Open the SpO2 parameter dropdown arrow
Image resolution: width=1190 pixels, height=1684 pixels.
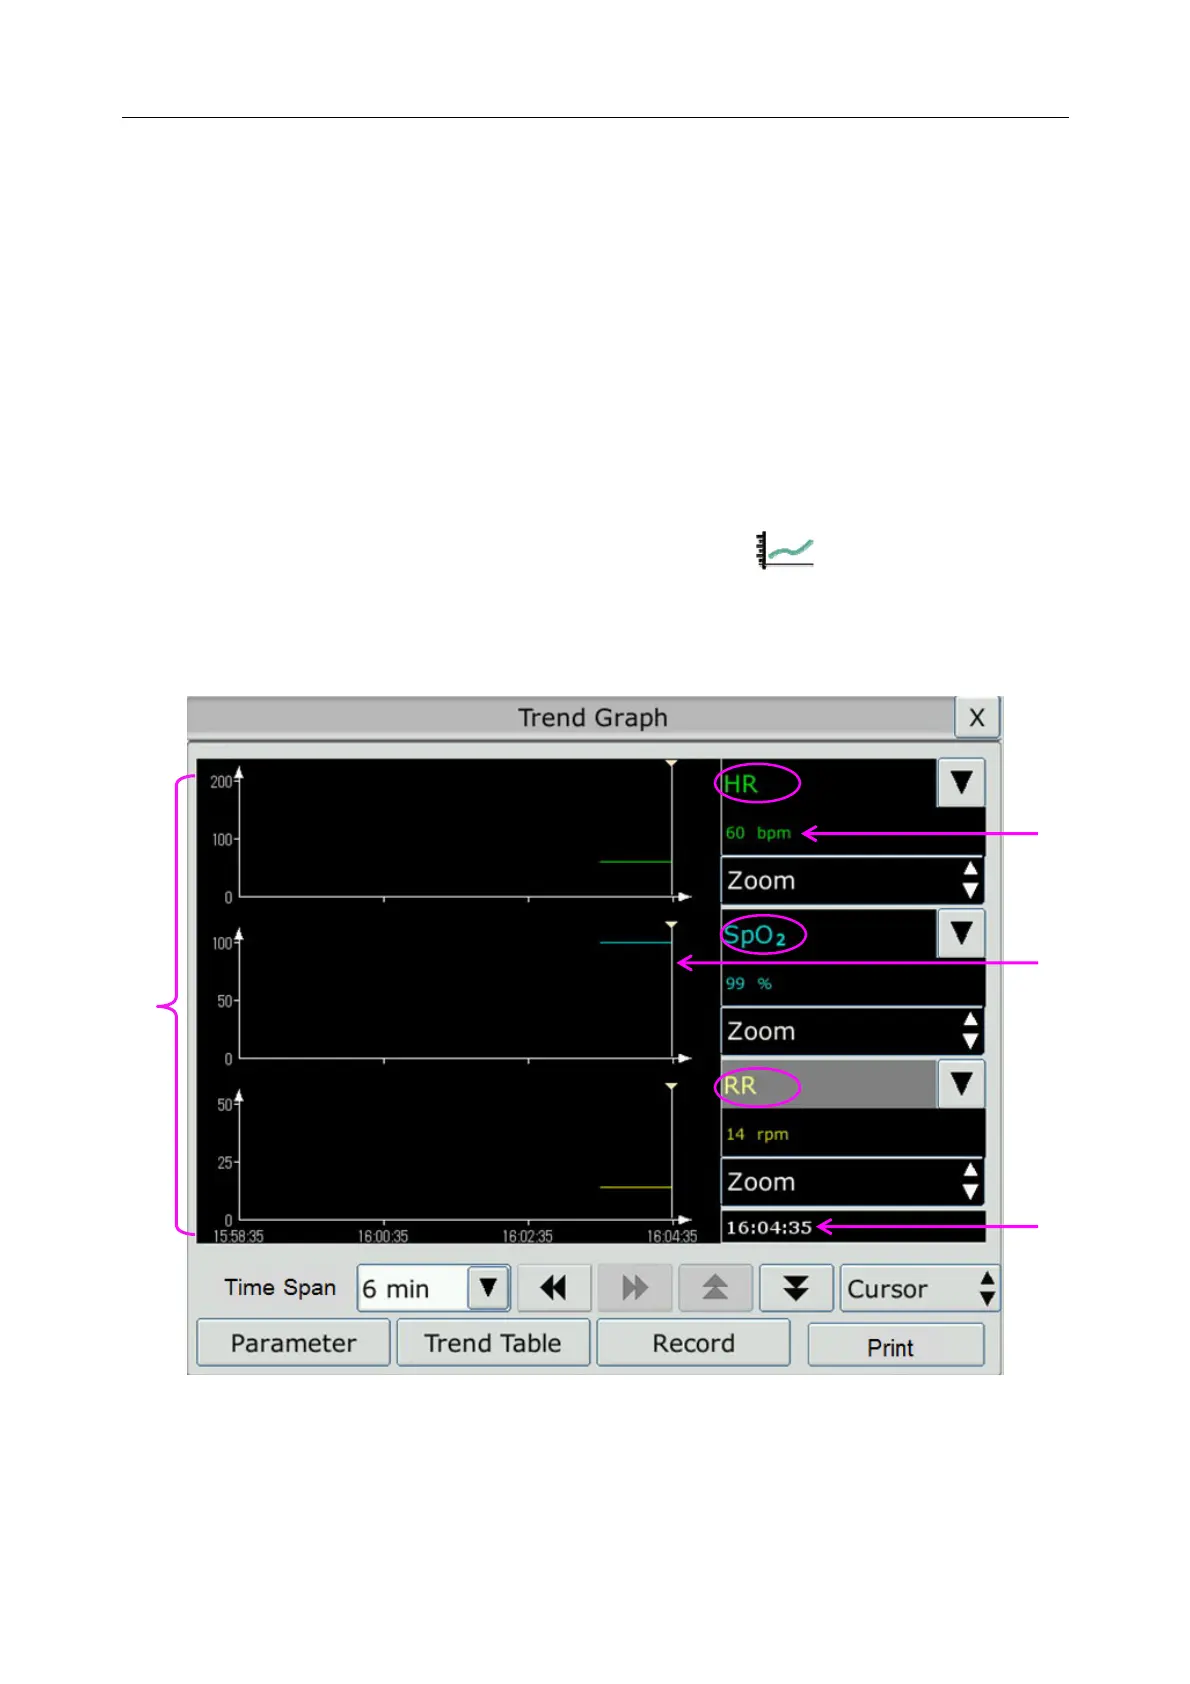tap(961, 933)
